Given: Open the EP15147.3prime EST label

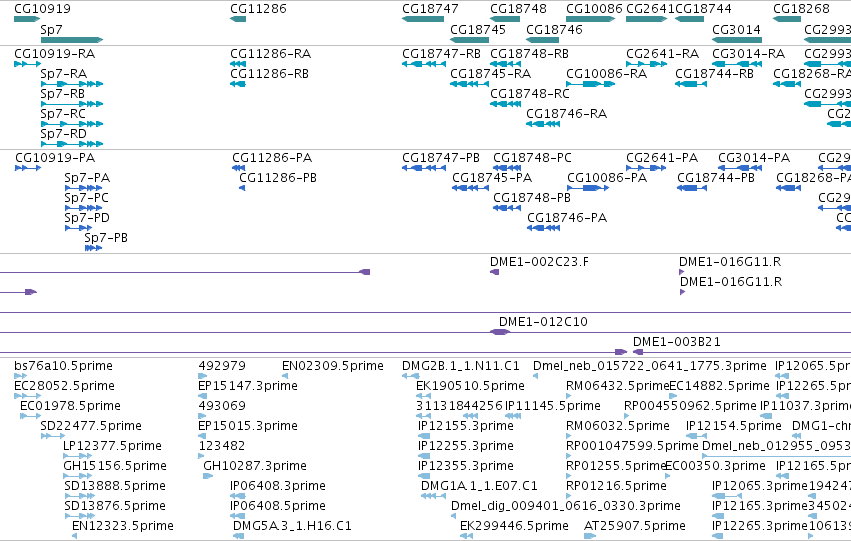Looking at the screenshot, I should [x=248, y=386].
